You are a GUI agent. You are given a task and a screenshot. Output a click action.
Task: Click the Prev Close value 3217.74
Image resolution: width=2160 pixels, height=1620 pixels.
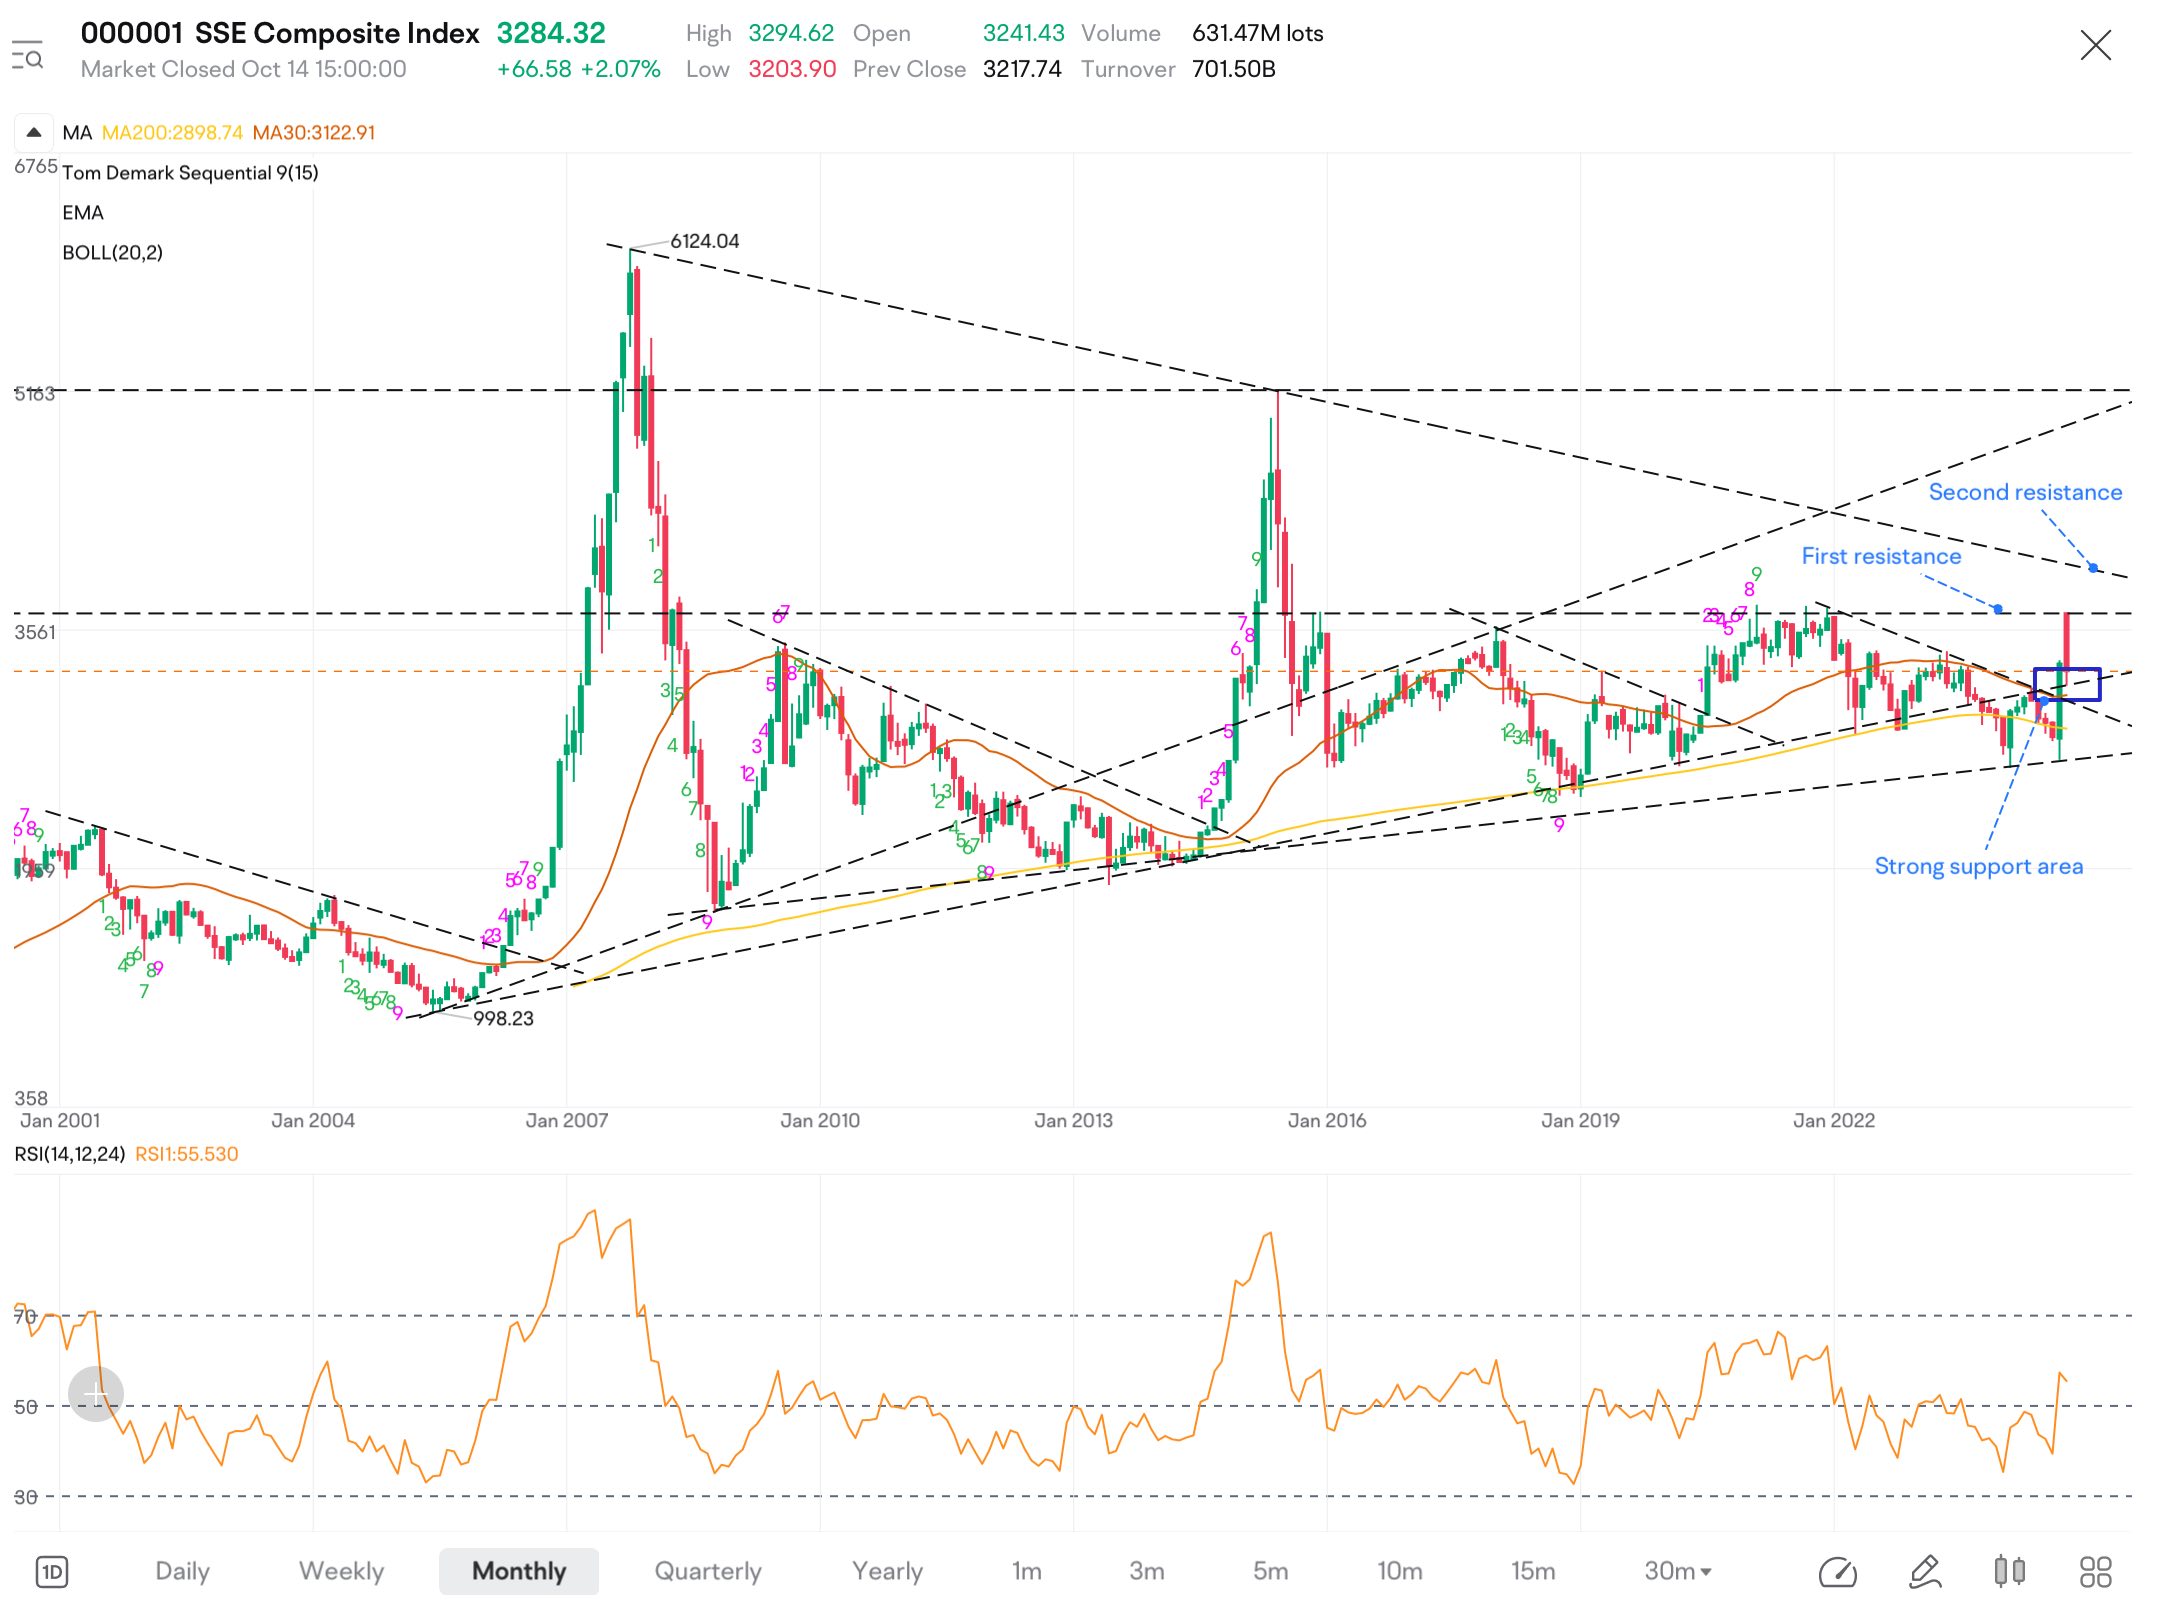pos(1022,69)
